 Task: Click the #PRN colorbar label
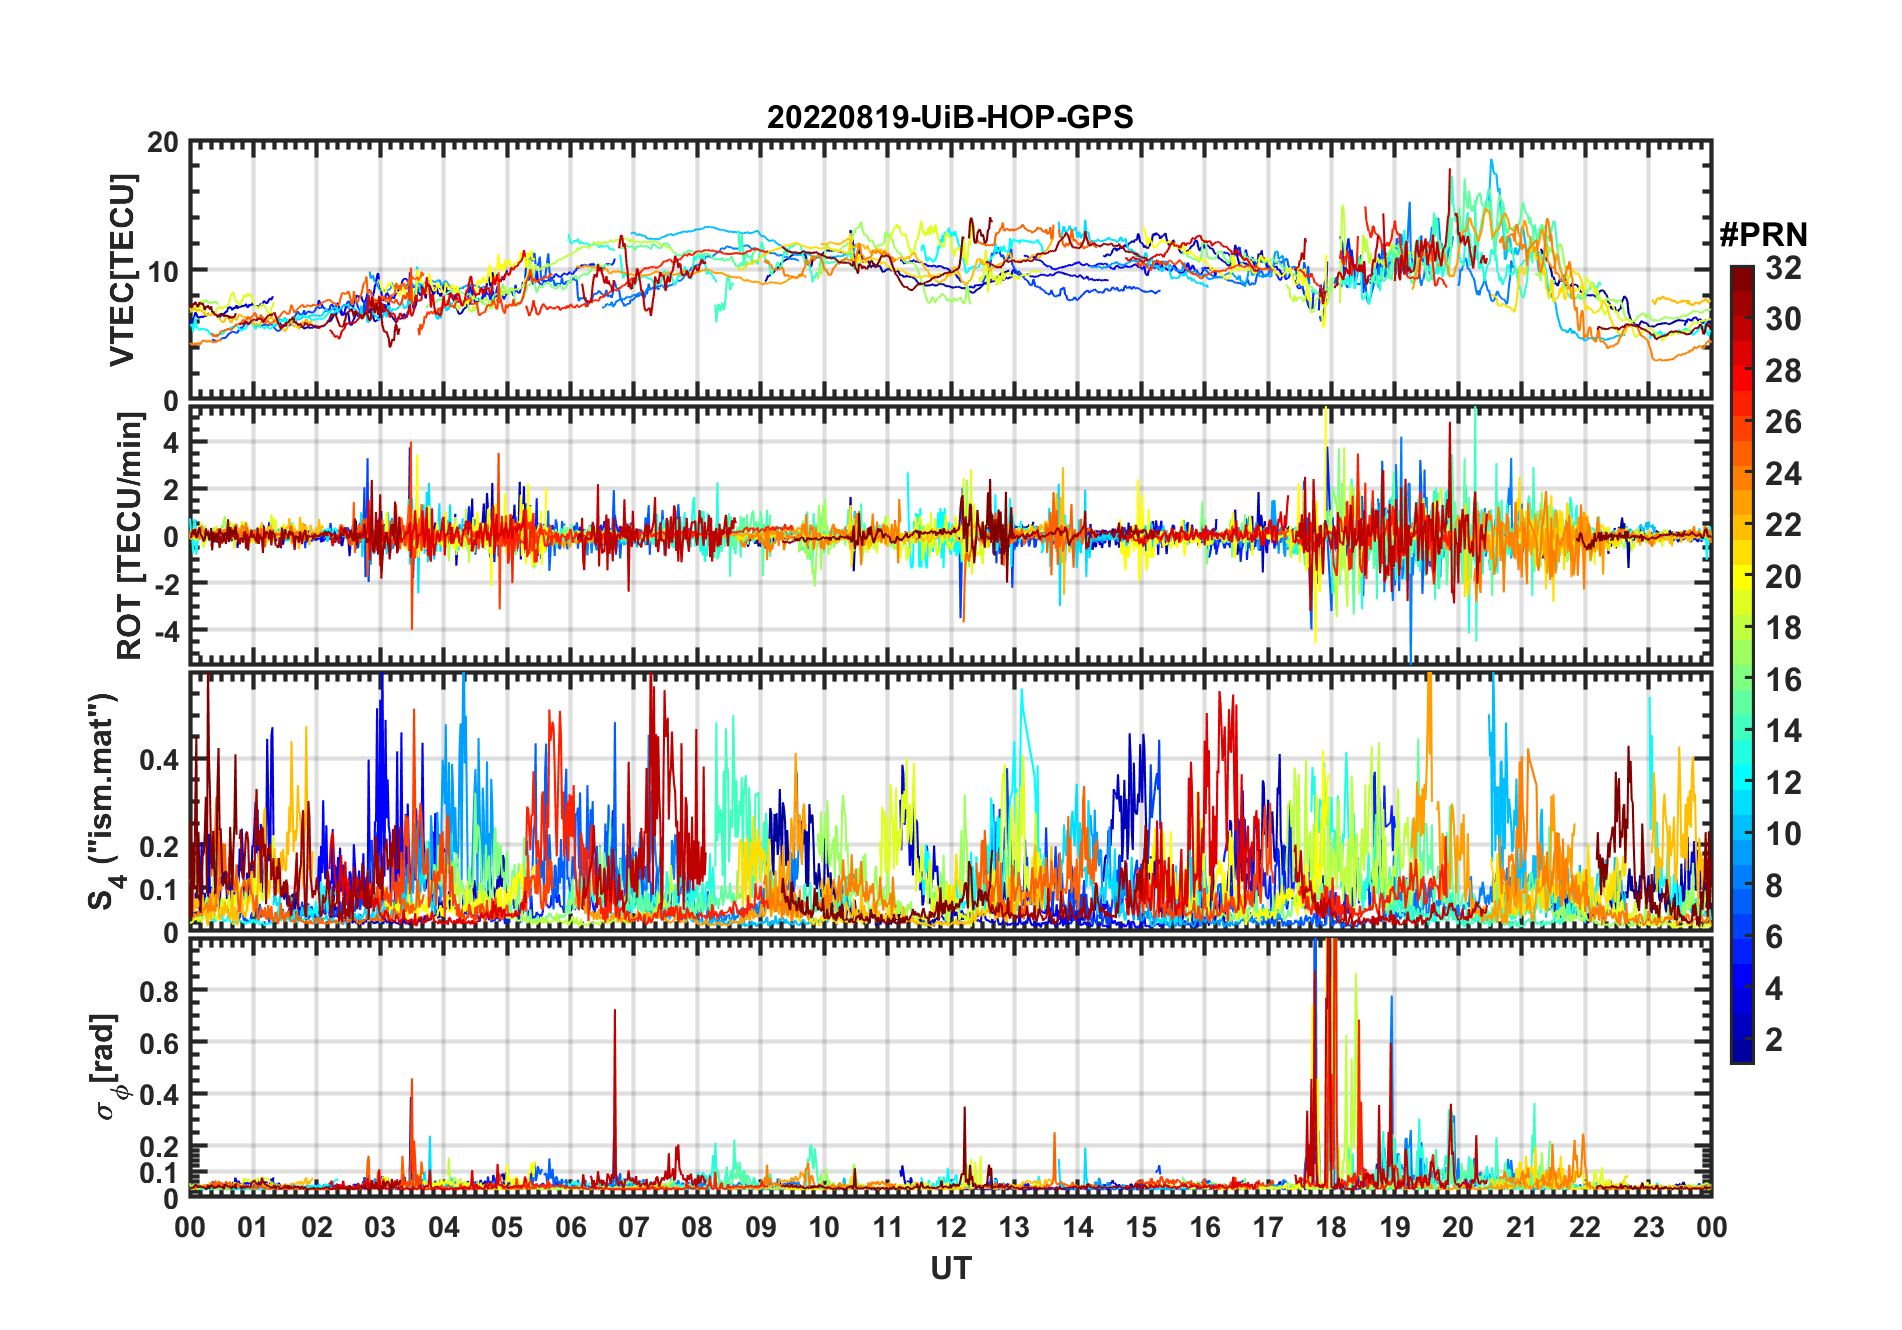tap(1763, 235)
